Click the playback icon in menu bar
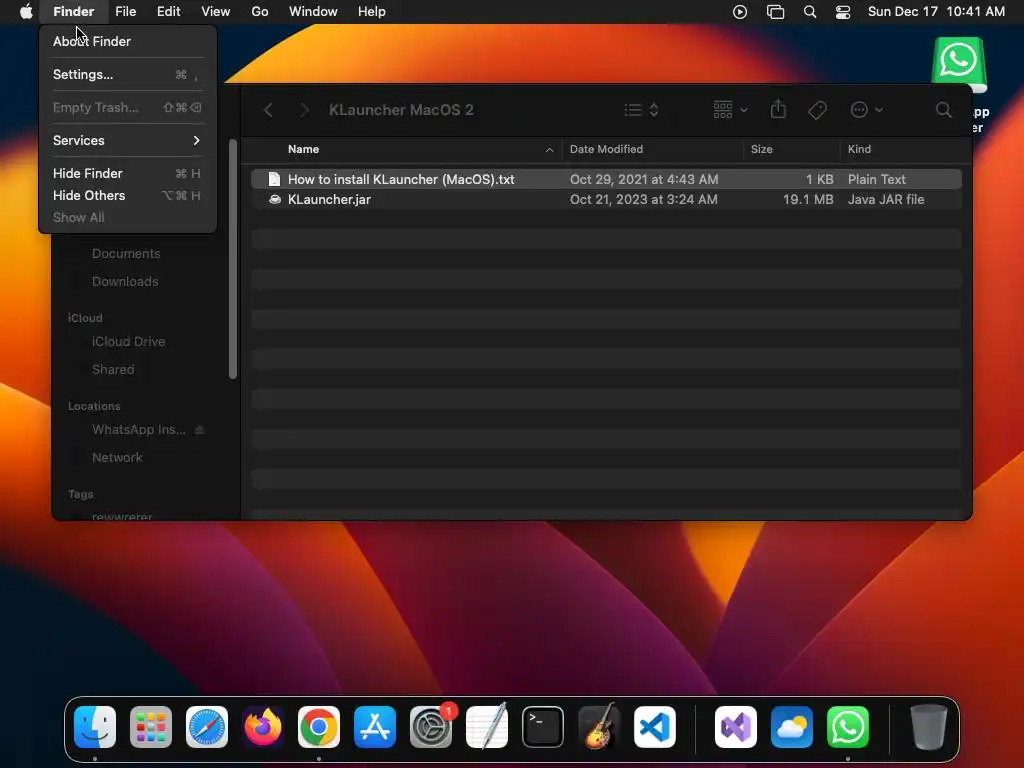The height and width of the screenshot is (768, 1024). [x=740, y=12]
